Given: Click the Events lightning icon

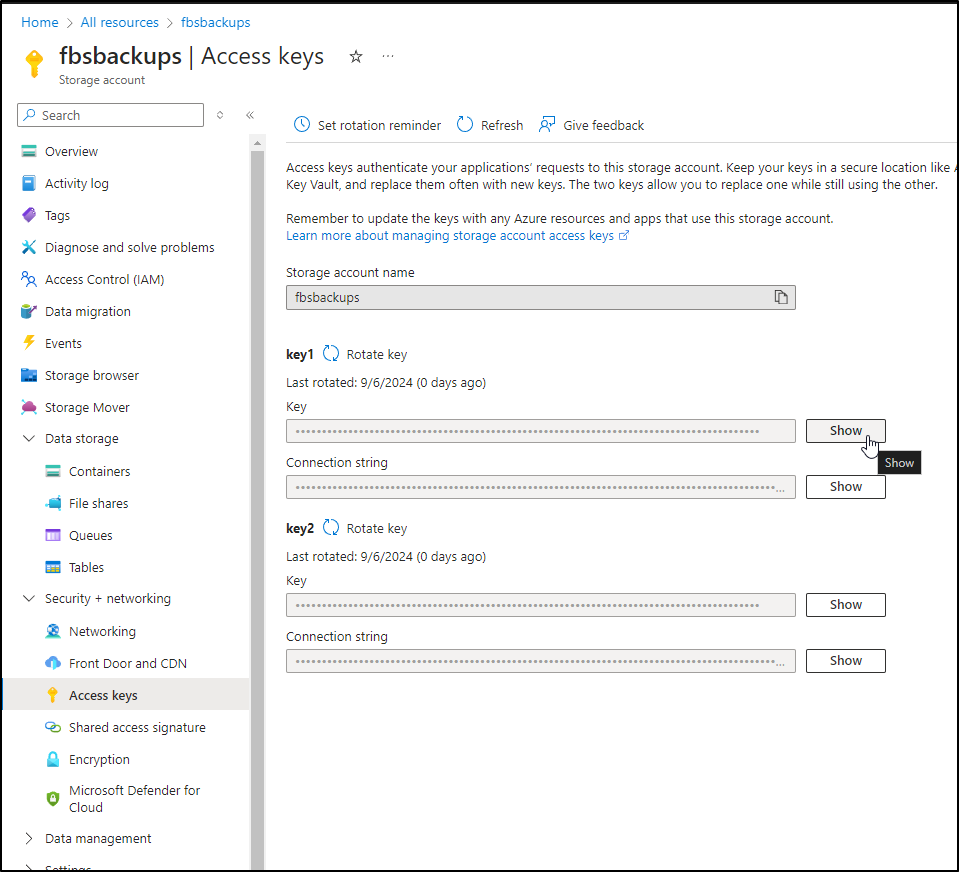Looking at the screenshot, I should click(29, 342).
